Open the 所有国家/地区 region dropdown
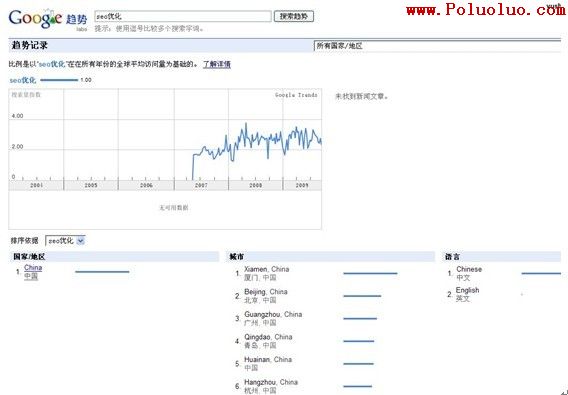Image resolution: width=568 pixels, height=395 pixels. (437, 46)
